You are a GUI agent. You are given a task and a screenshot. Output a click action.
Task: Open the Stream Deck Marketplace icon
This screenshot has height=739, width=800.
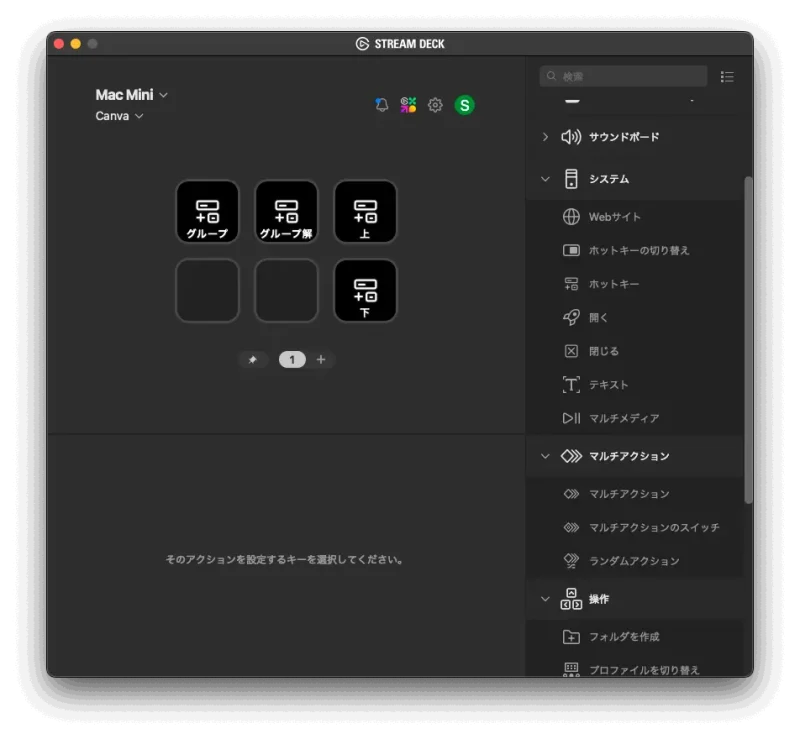(x=408, y=105)
